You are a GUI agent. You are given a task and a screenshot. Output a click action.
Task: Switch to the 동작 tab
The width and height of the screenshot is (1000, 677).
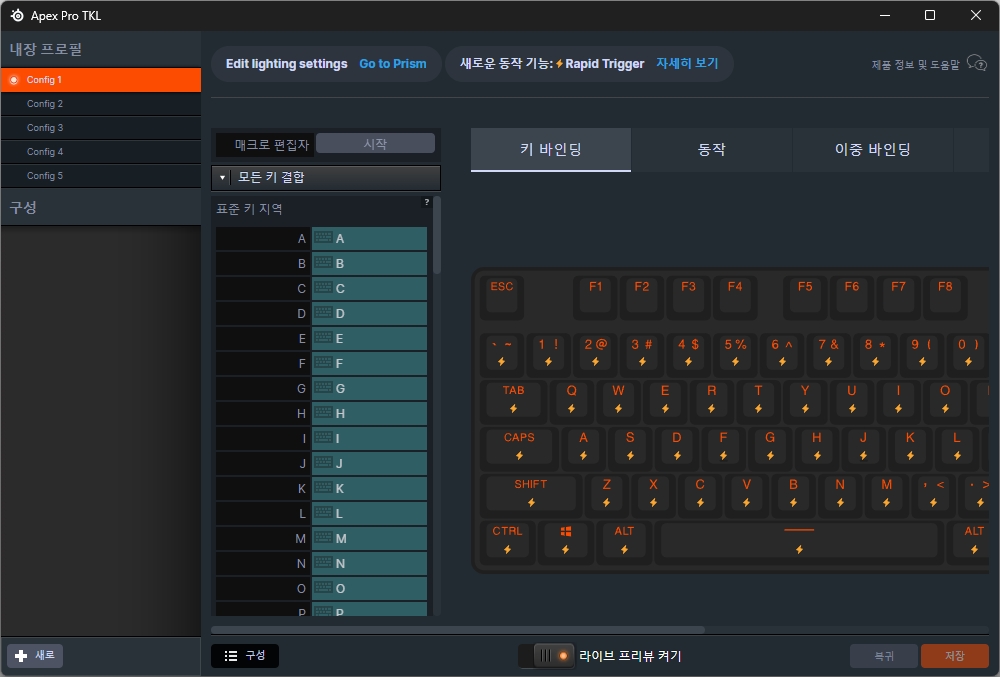712,149
